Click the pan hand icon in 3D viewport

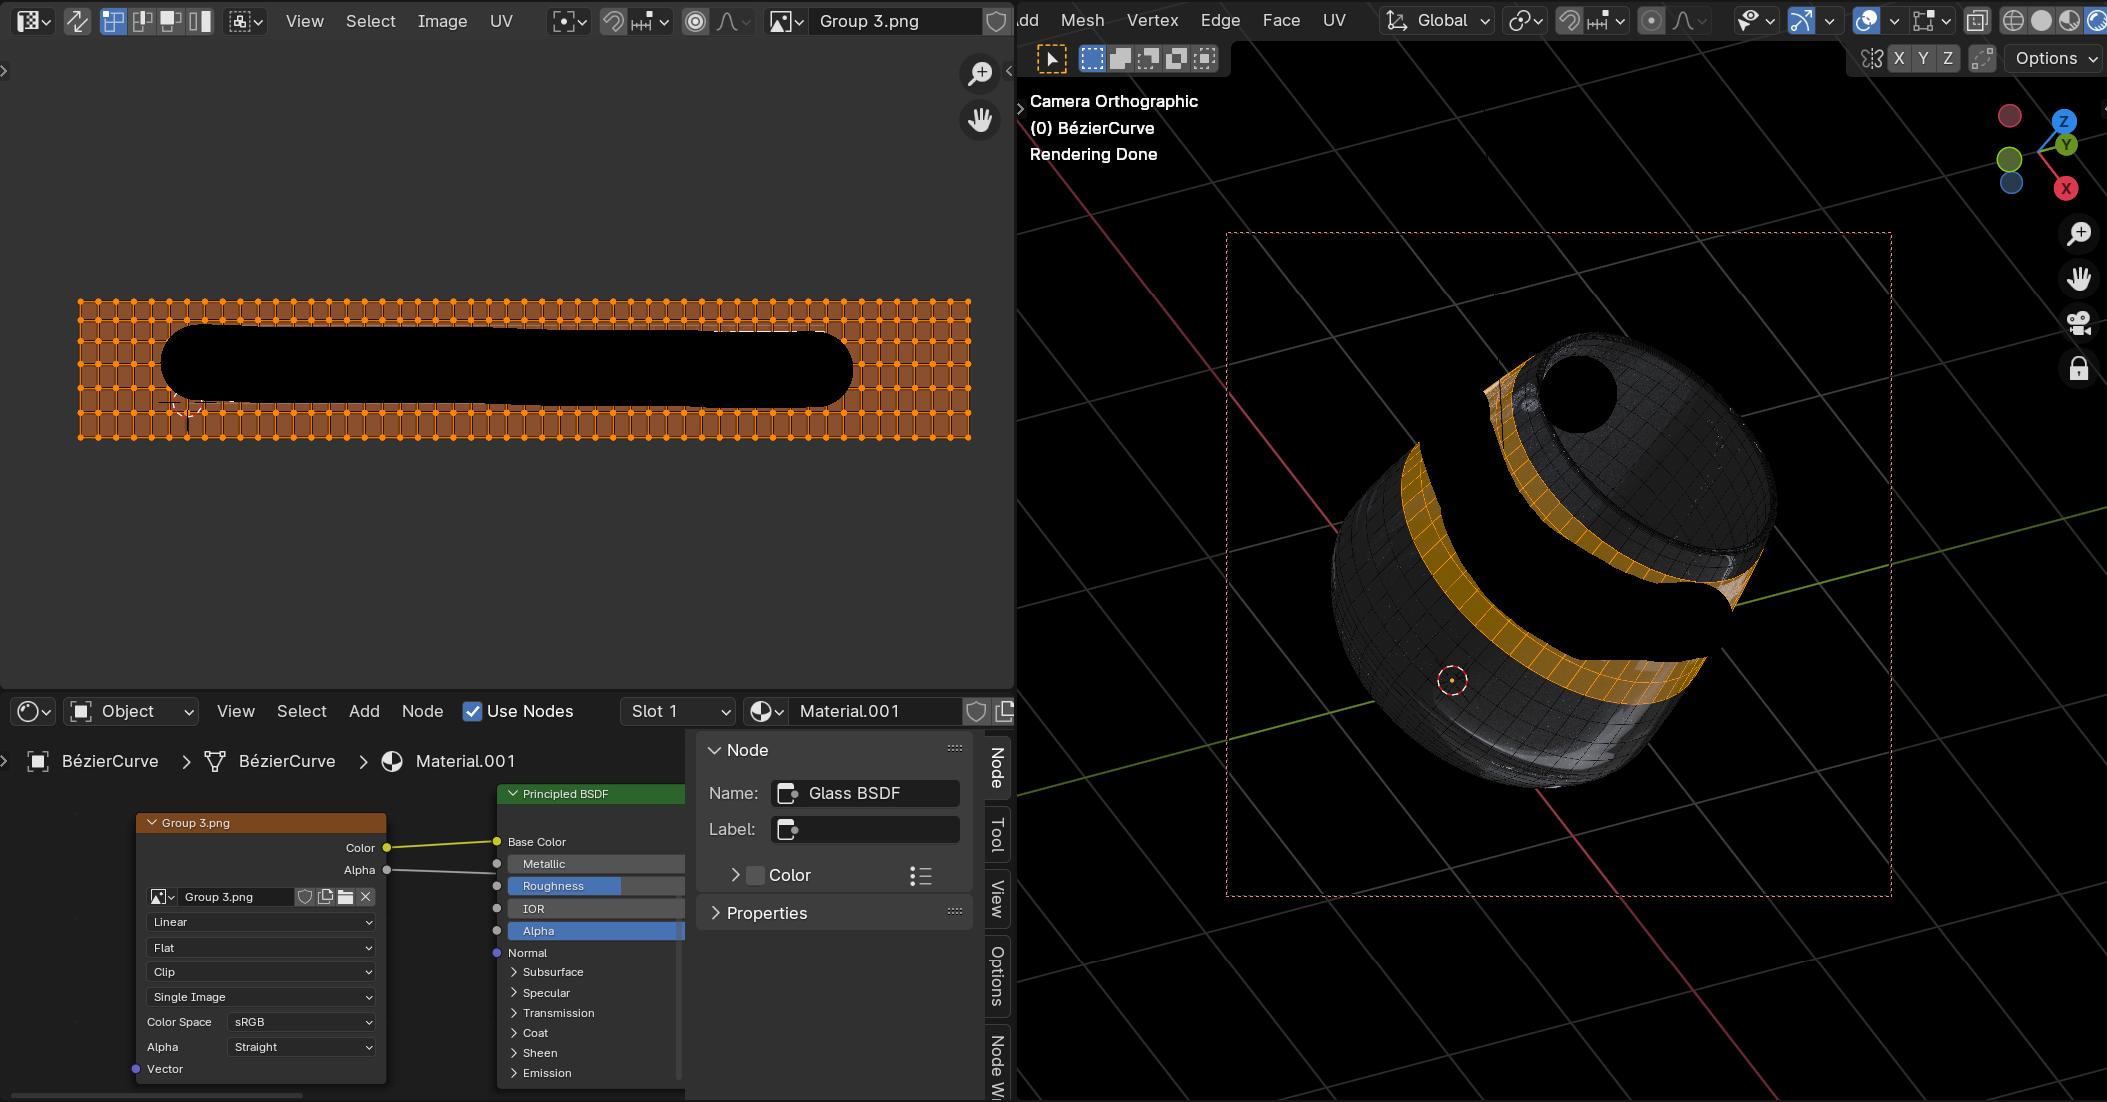click(x=2079, y=278)
